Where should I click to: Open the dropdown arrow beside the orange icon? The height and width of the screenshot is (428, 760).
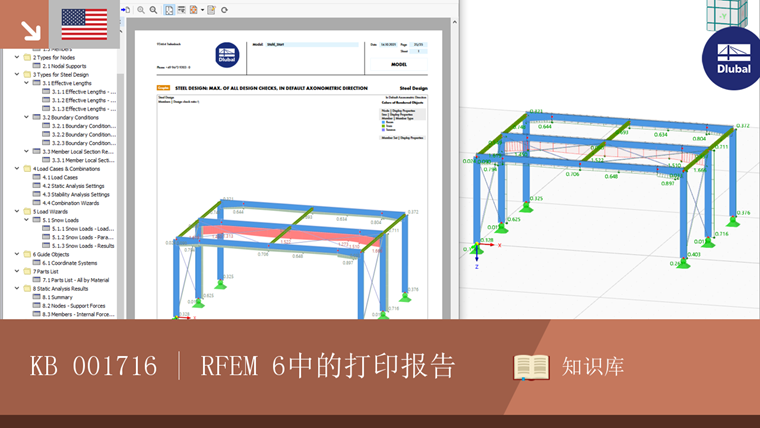[202, 10]
